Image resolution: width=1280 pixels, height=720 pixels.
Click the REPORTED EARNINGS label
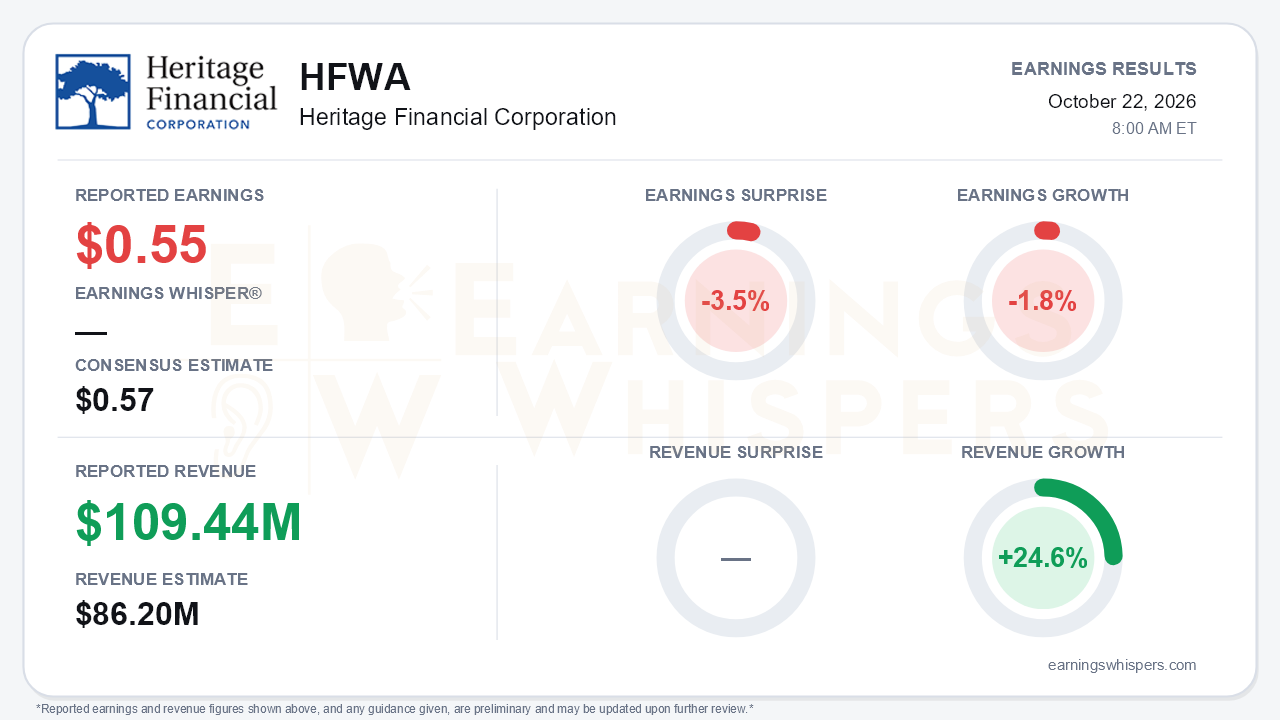click(170, 195)
